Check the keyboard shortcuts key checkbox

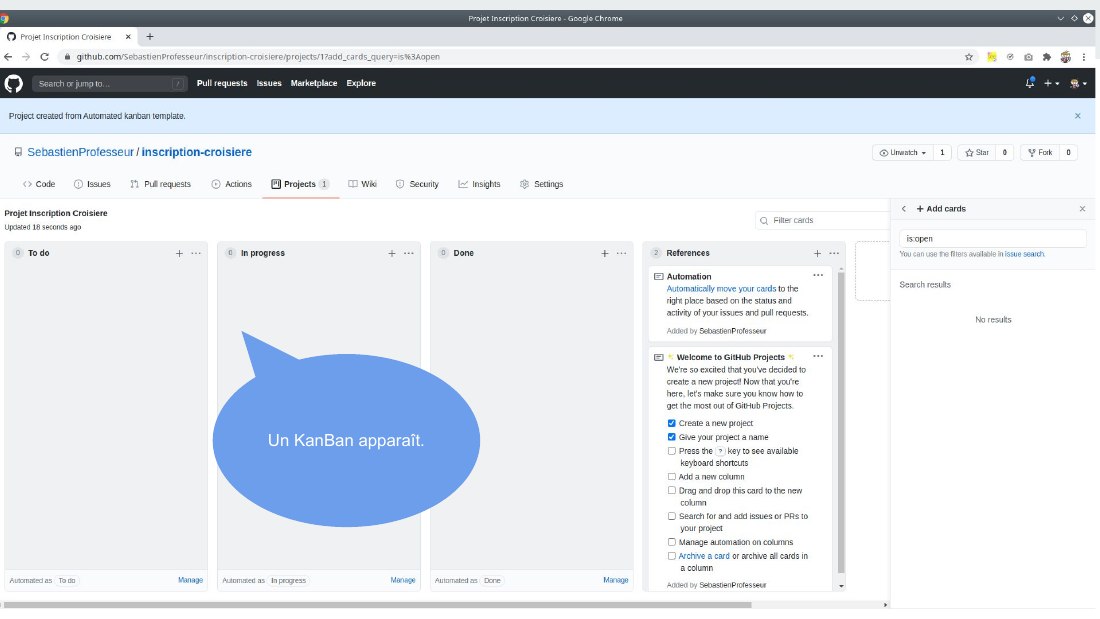point(671,451)
